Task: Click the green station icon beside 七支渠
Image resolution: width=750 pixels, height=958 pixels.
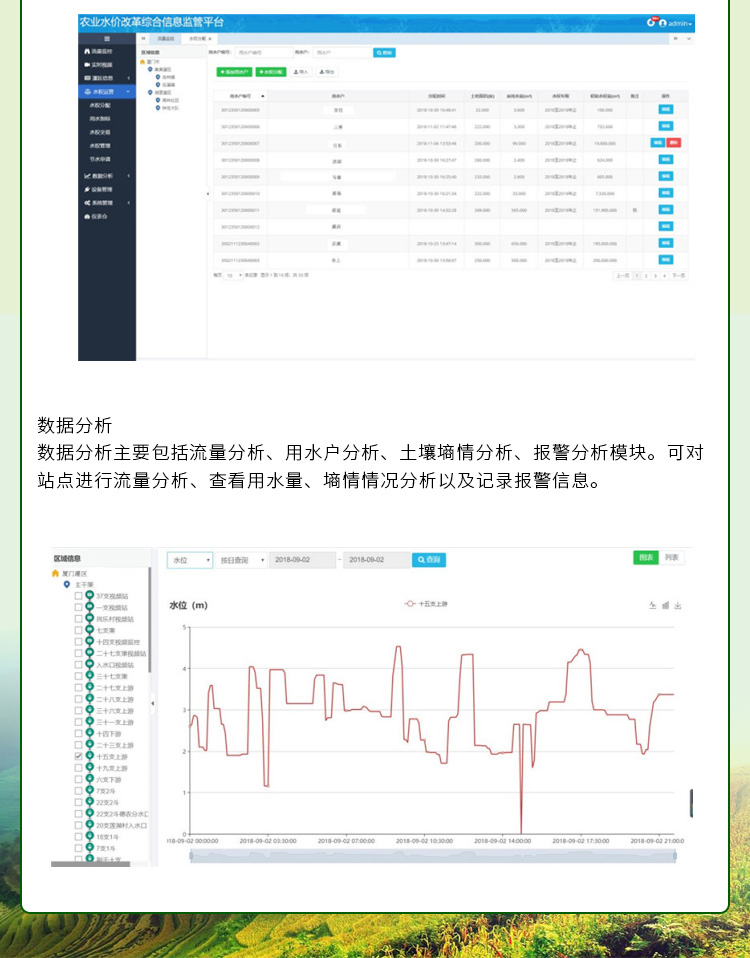Action: point(90,631)
